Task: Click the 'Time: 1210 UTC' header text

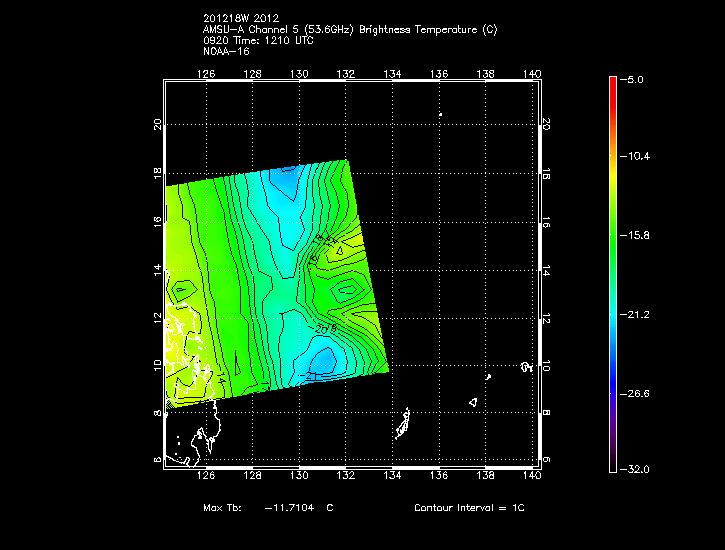Action: tap(274, 40)
